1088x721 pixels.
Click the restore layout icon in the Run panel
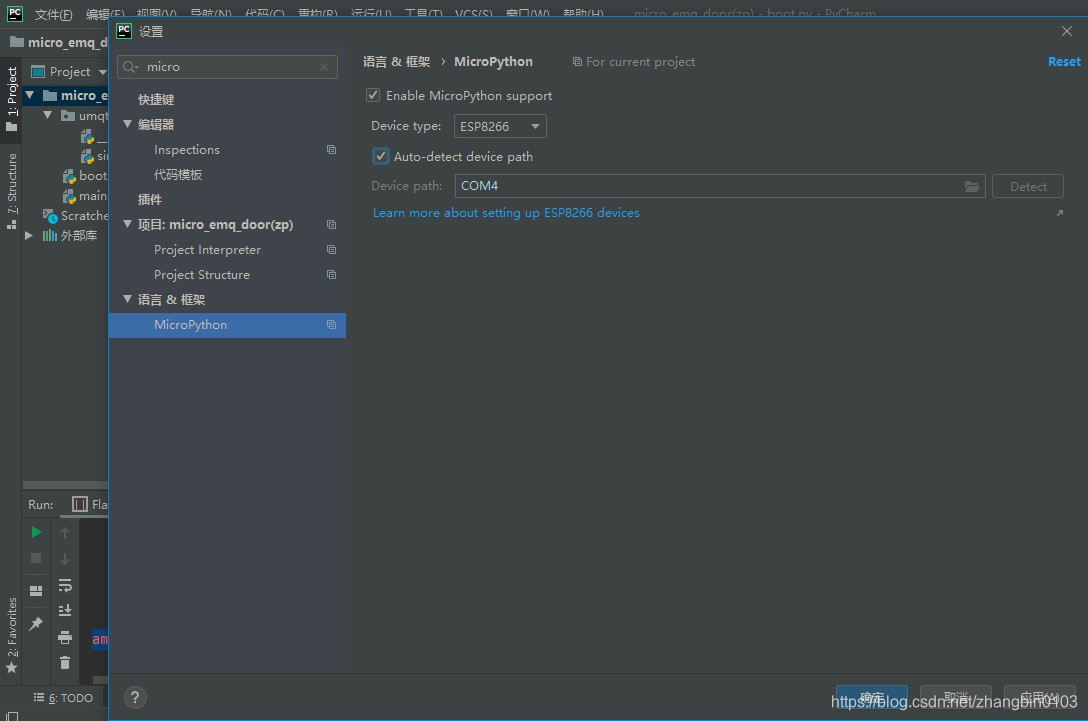click(x=36, y=591)
